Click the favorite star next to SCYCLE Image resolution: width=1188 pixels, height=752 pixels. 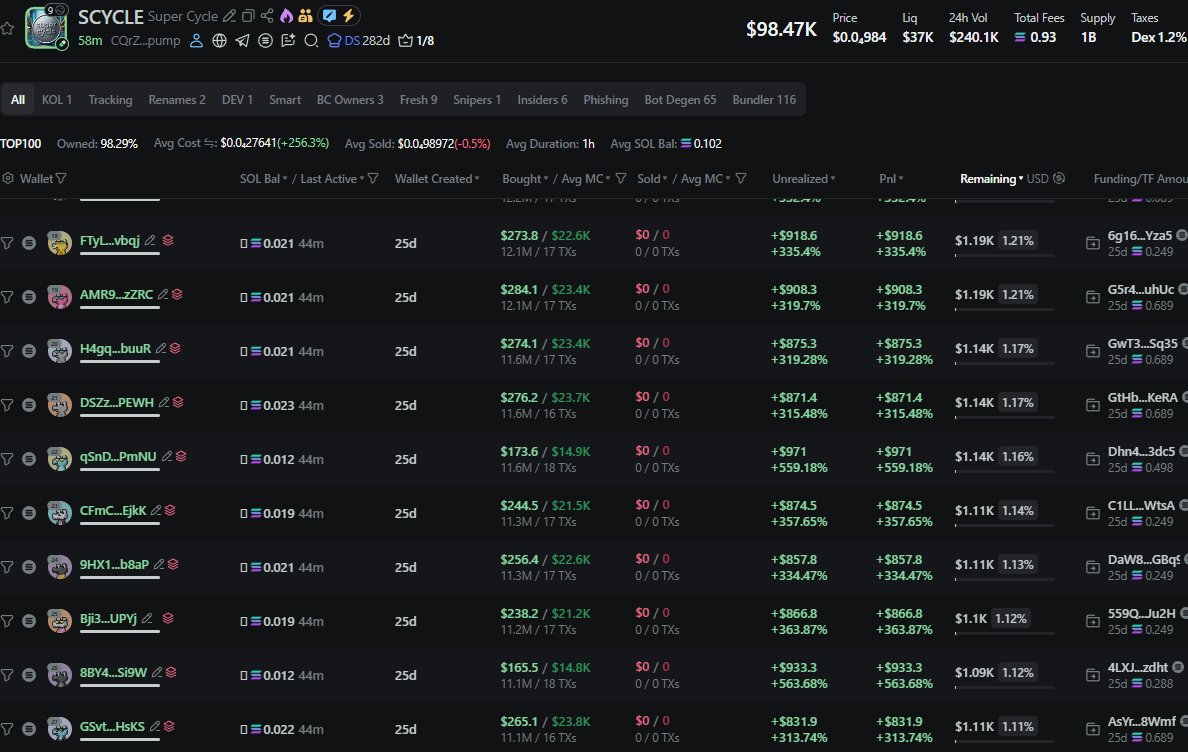(x=8, y=29)
